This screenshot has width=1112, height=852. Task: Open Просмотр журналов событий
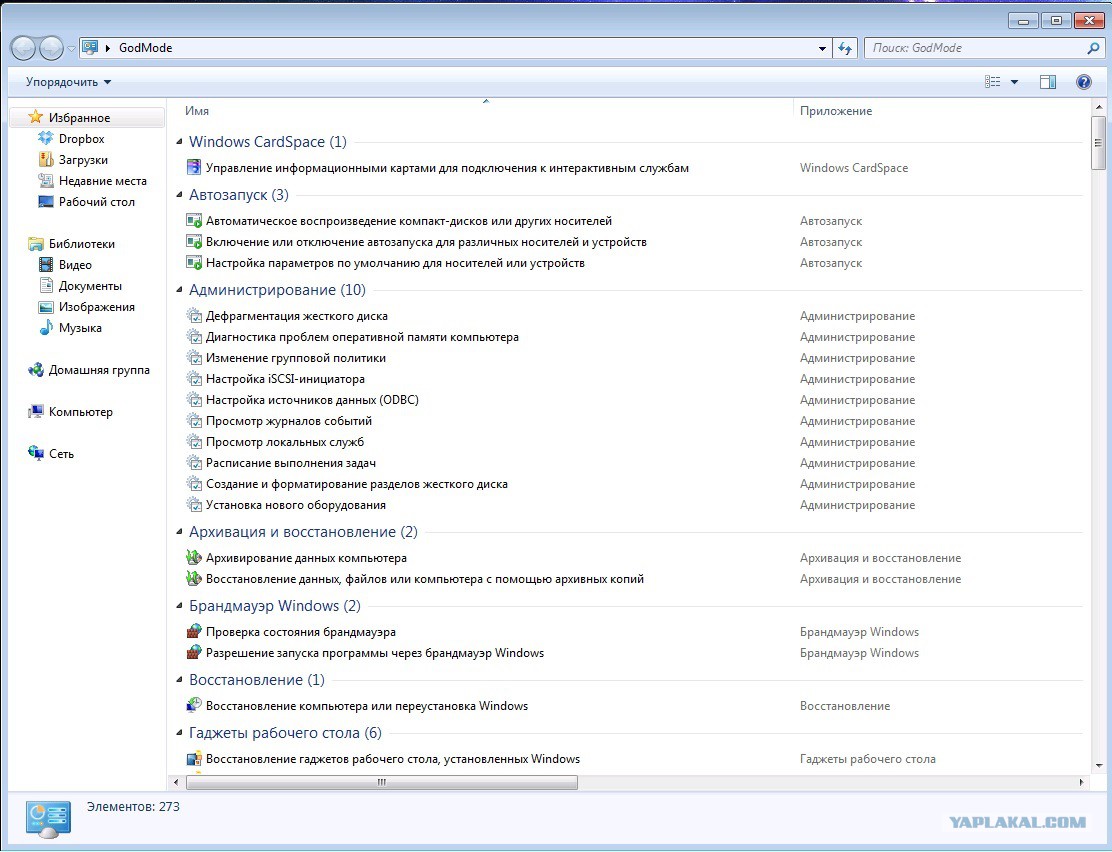[x=289, y=421]
